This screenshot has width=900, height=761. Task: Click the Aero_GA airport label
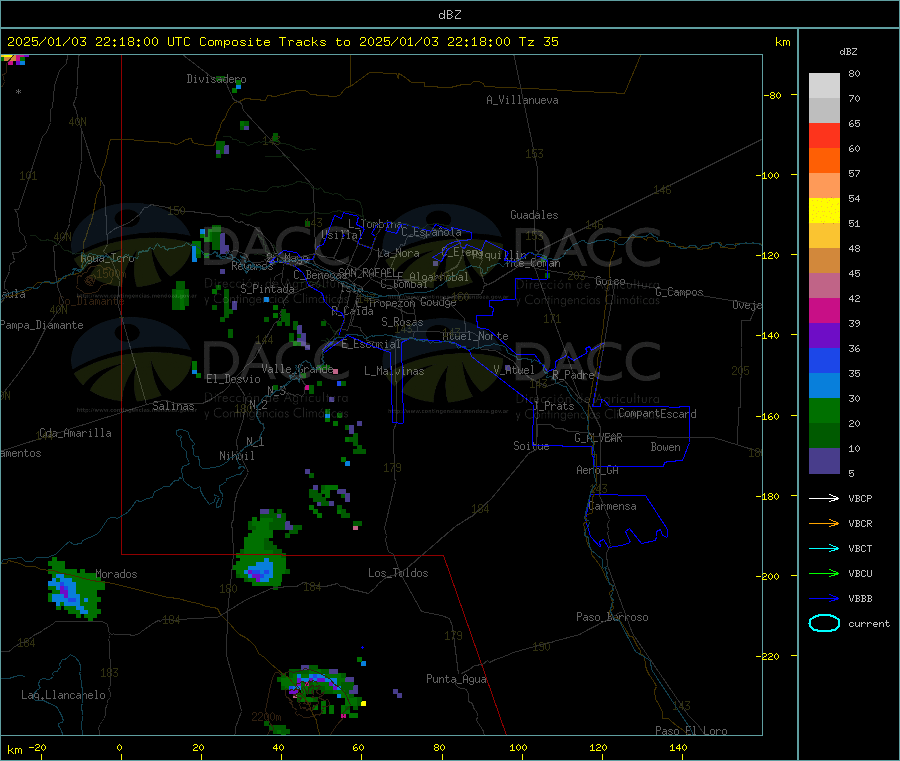pyautogui.click(x=597, y=470)
